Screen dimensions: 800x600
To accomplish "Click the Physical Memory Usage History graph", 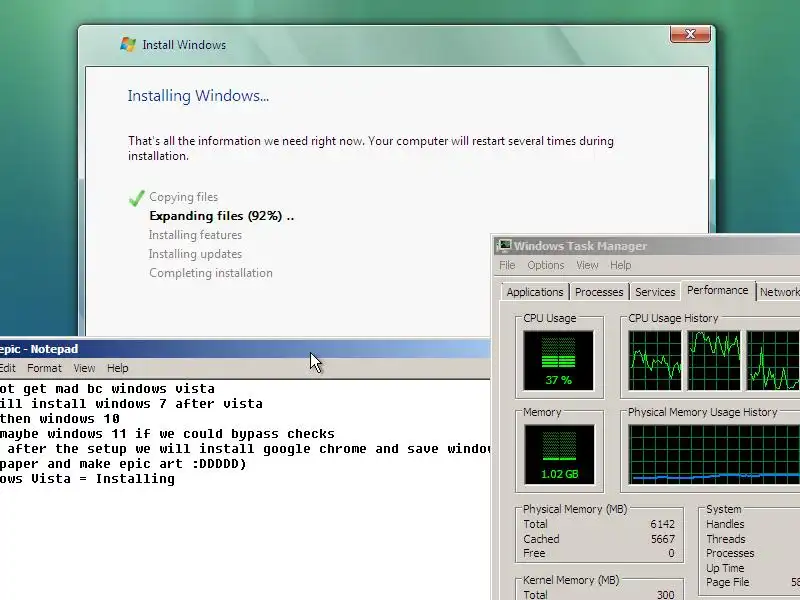I will [714, 454].
